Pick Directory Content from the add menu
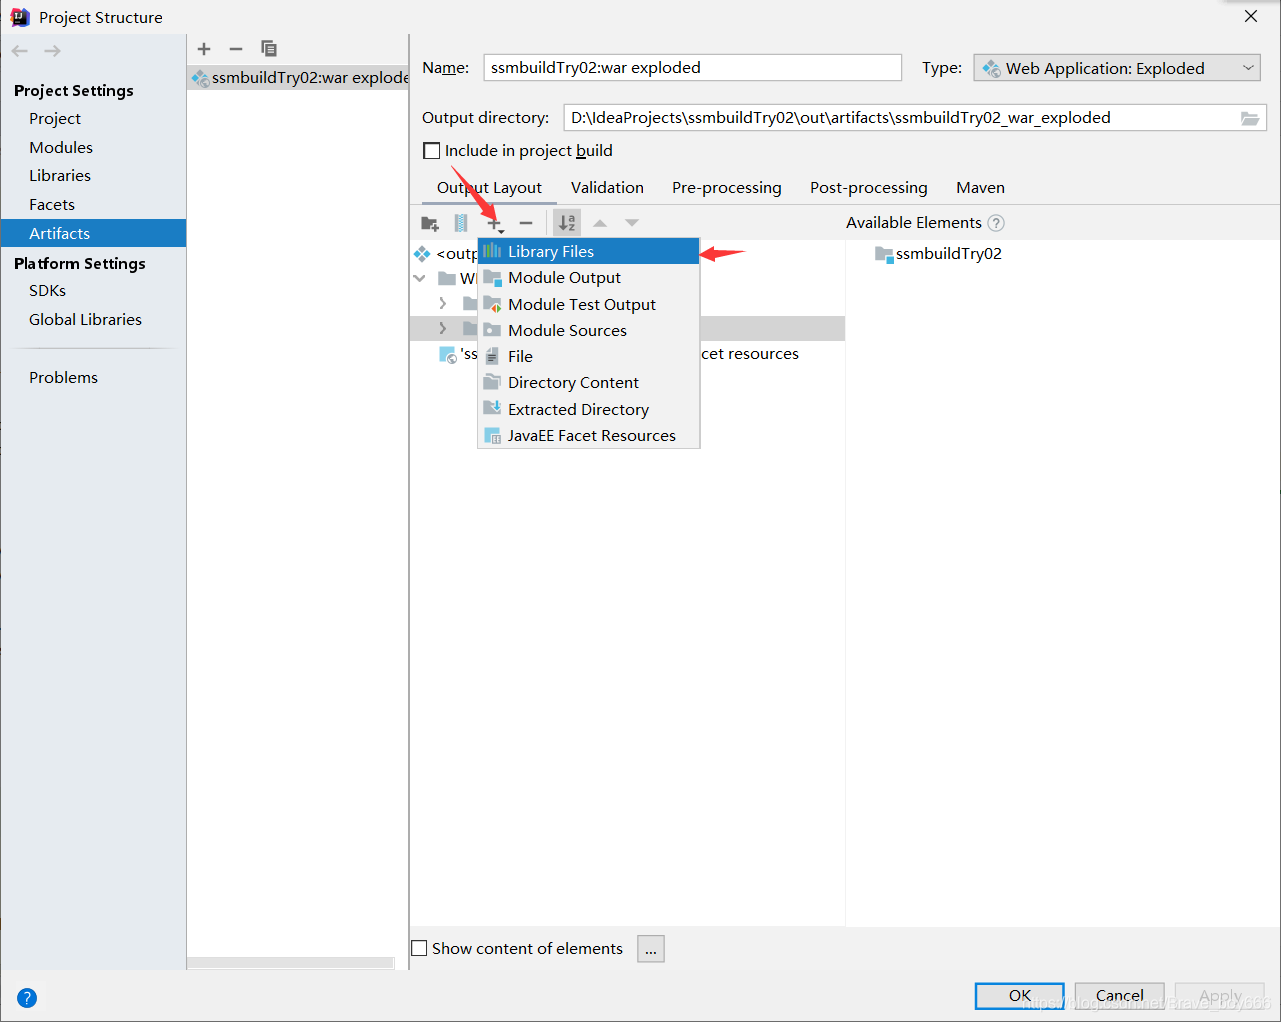This screenshot has width=1281, height=1022. [588, 383]
